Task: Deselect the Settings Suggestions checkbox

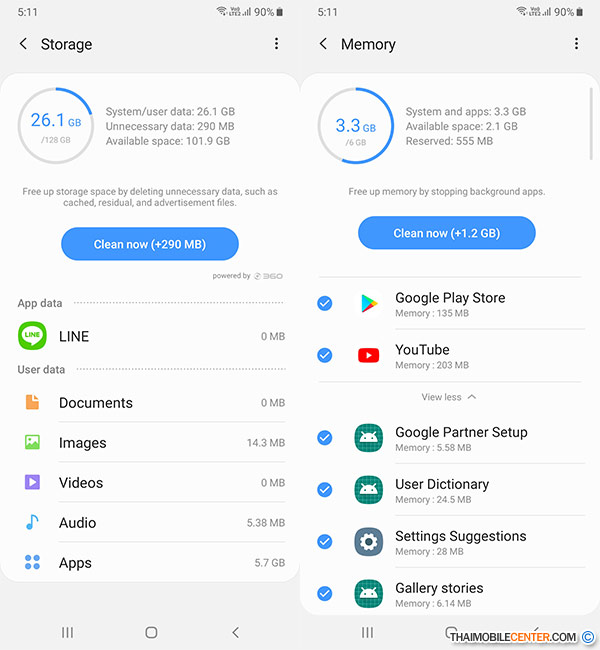Action: pos(325,542)
